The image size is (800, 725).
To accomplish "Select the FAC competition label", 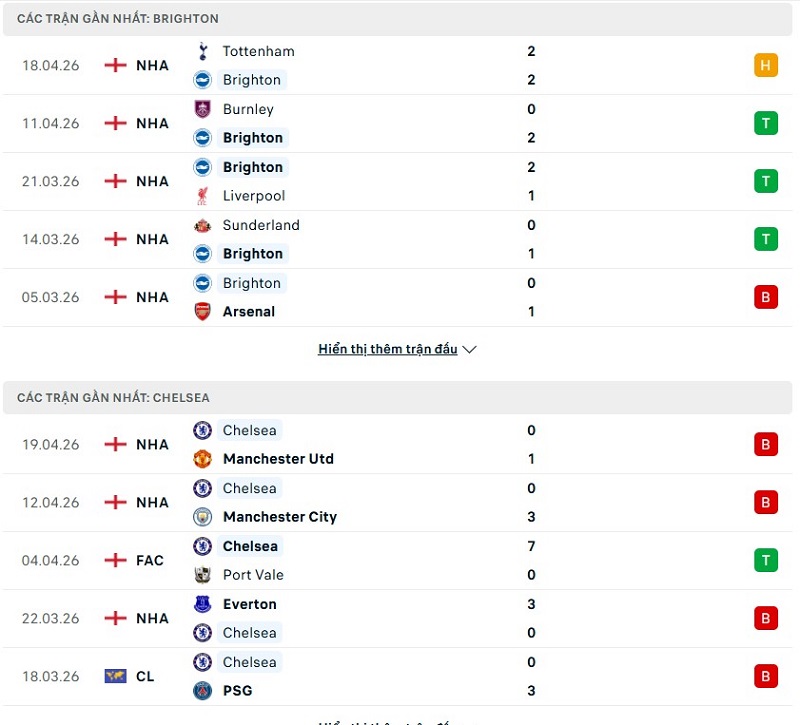I will pos(150,561).
